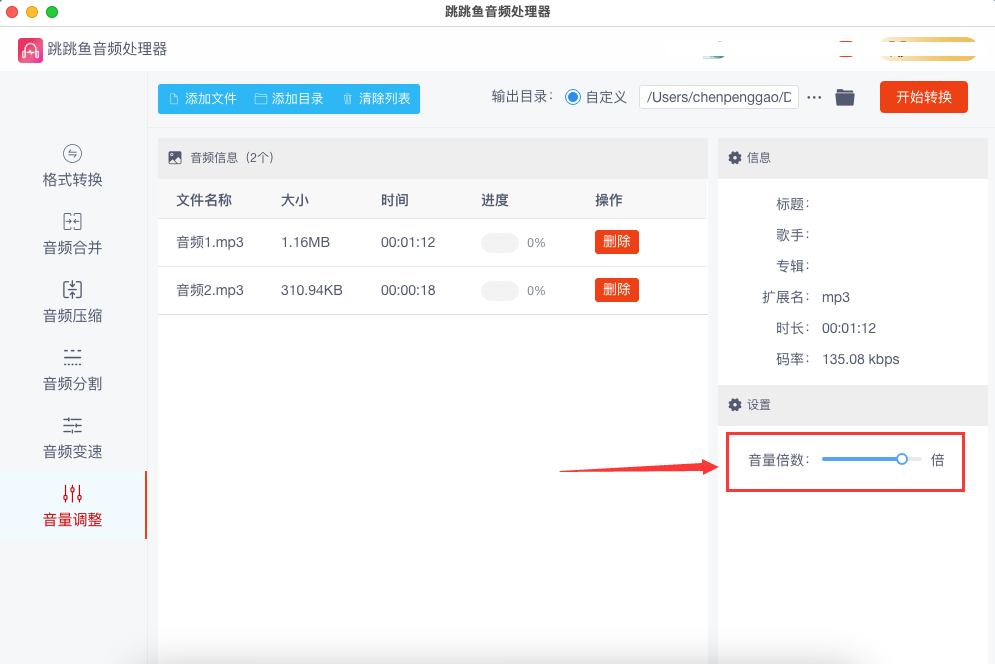
Task: Click the 大小 column header
Action: coord(294,200)
